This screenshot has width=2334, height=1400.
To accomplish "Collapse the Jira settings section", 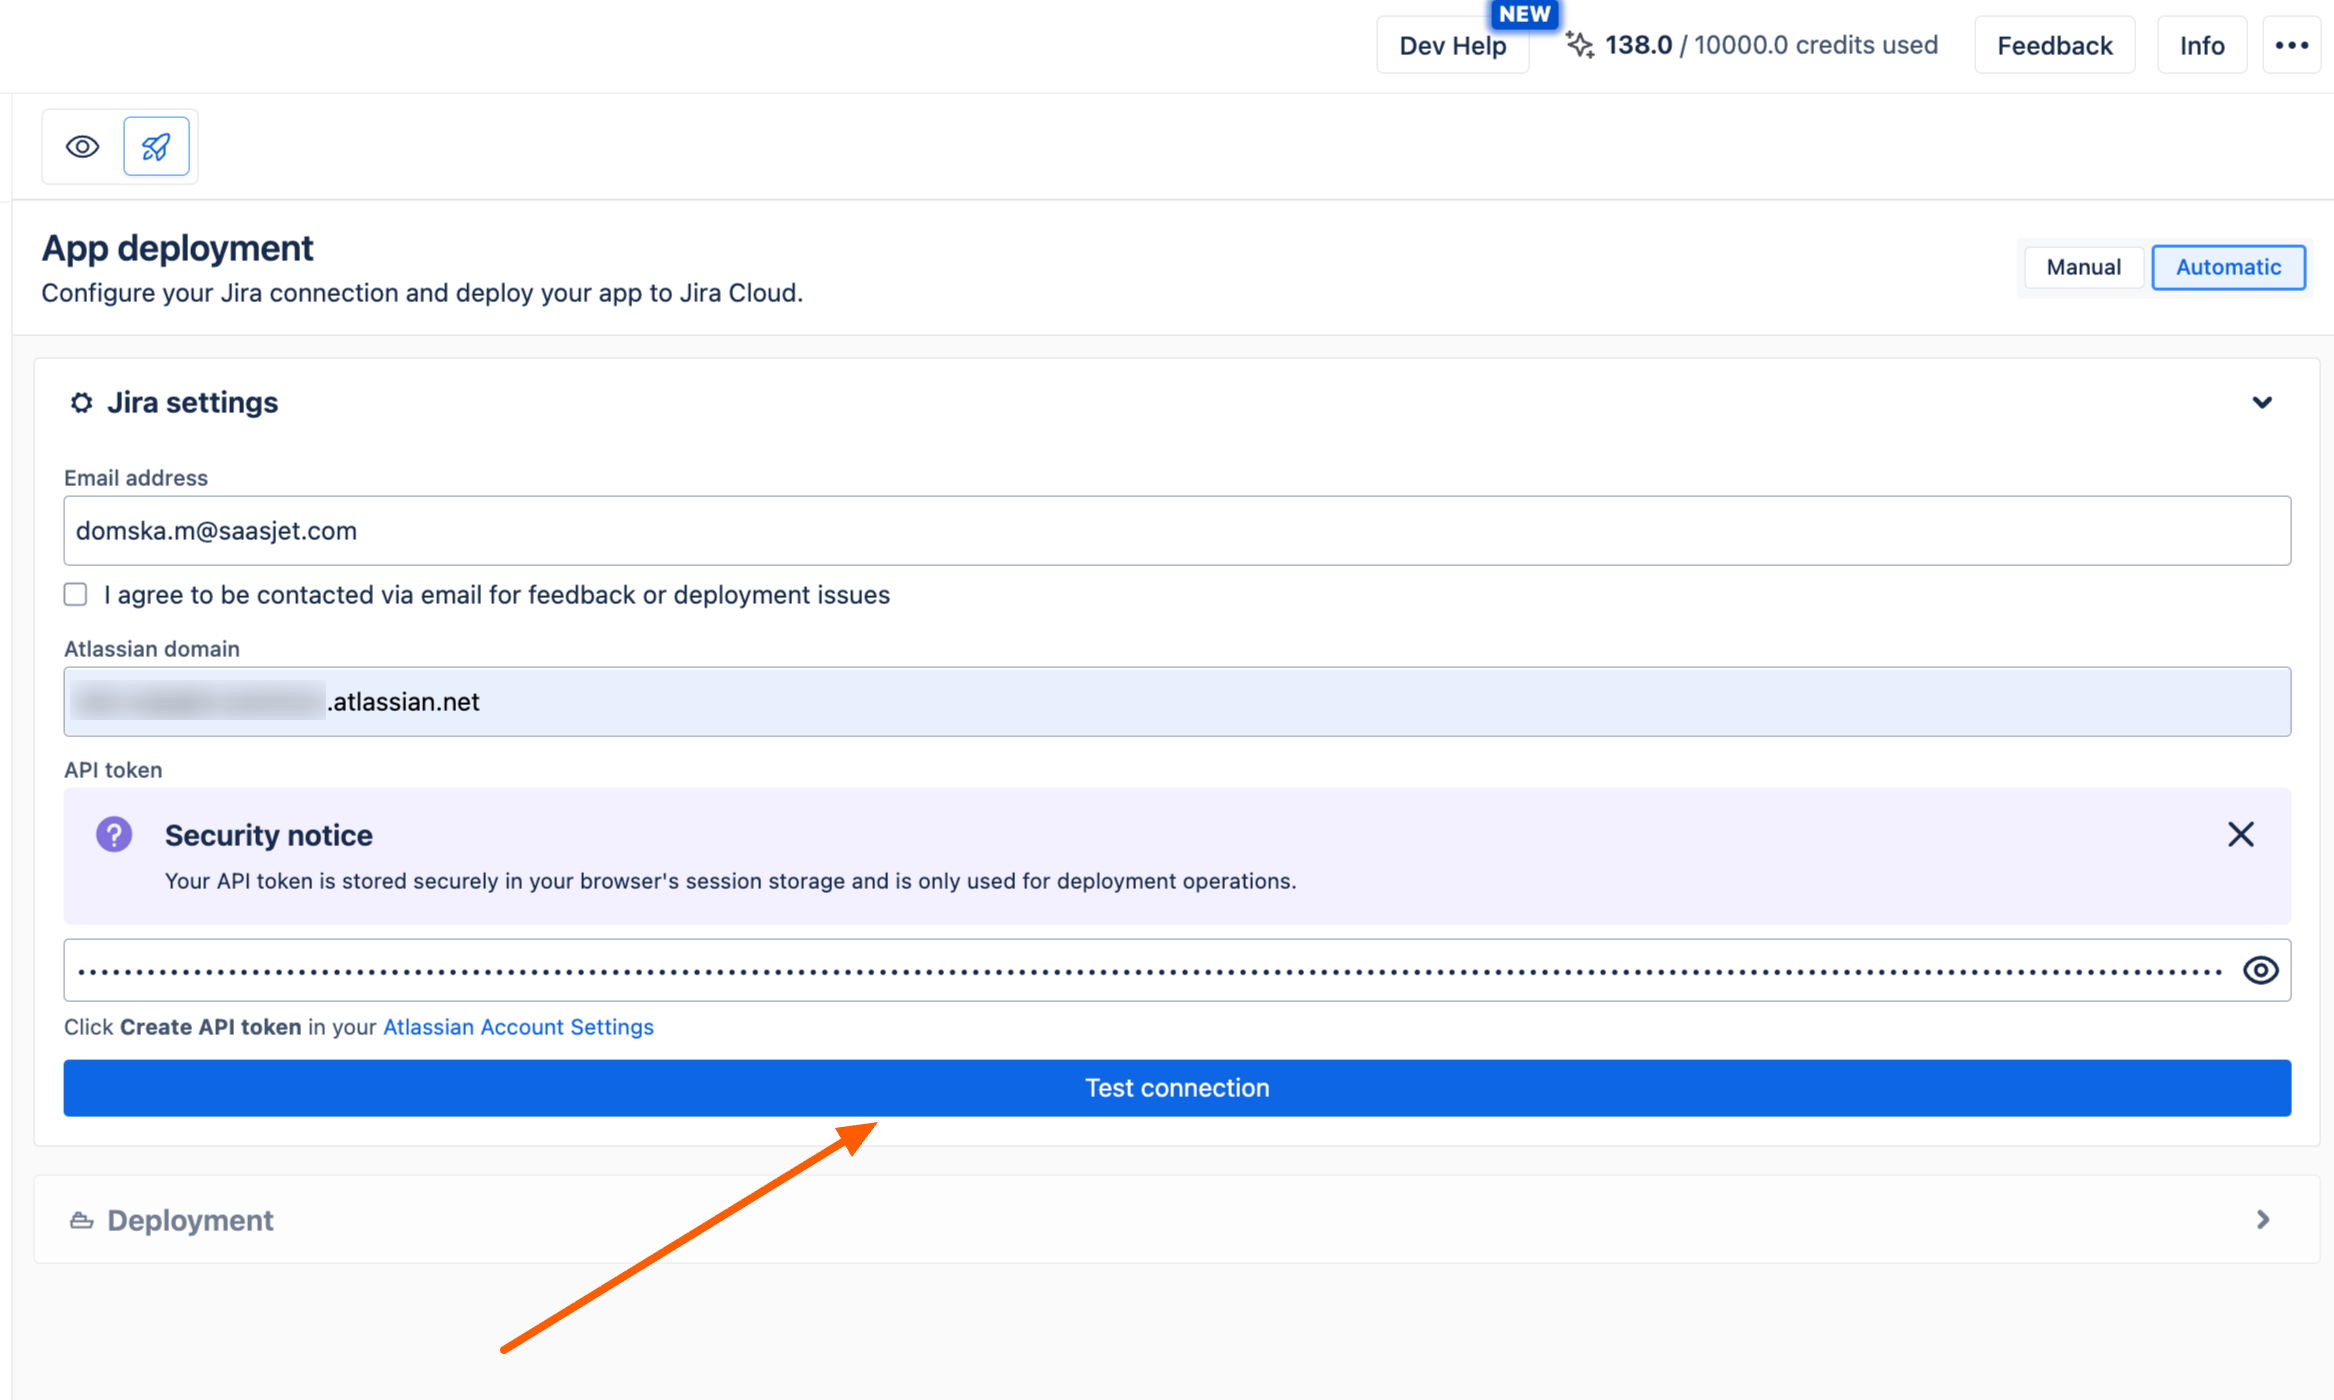I will pos(2262,403).
